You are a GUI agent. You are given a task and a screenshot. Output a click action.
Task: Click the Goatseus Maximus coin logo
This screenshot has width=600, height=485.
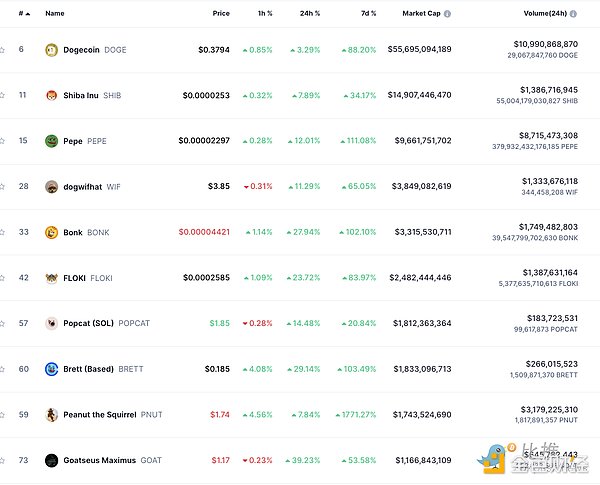[x=51, y=460]
